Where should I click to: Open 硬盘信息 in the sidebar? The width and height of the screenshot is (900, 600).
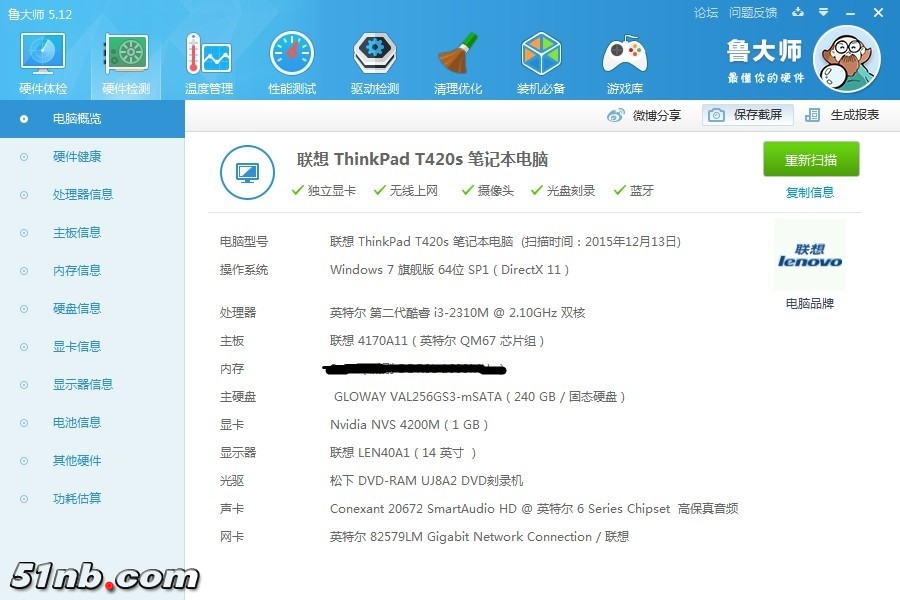click(77, 309)
